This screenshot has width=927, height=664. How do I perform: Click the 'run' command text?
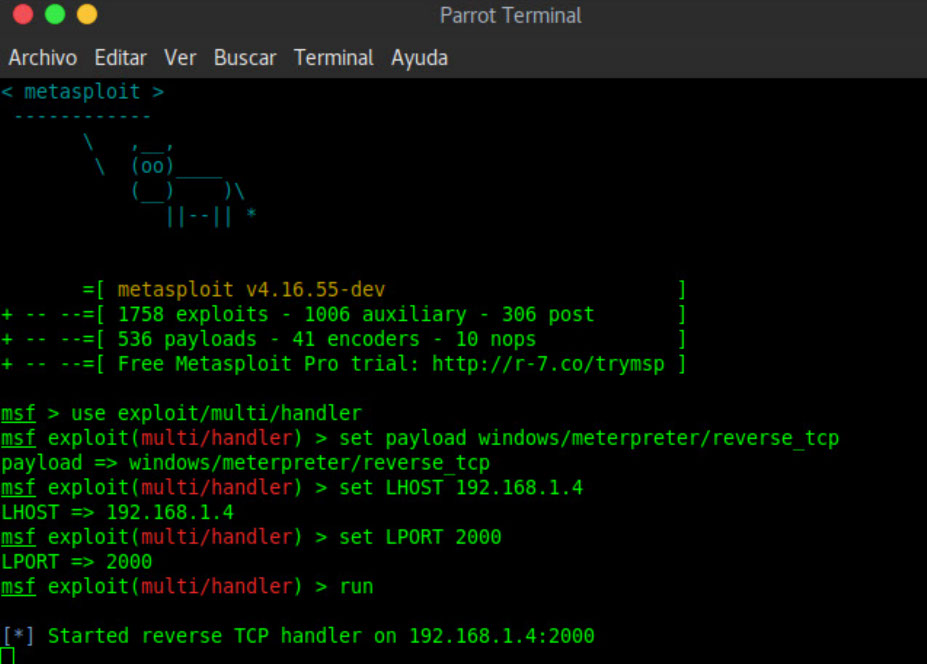point(356,587)
